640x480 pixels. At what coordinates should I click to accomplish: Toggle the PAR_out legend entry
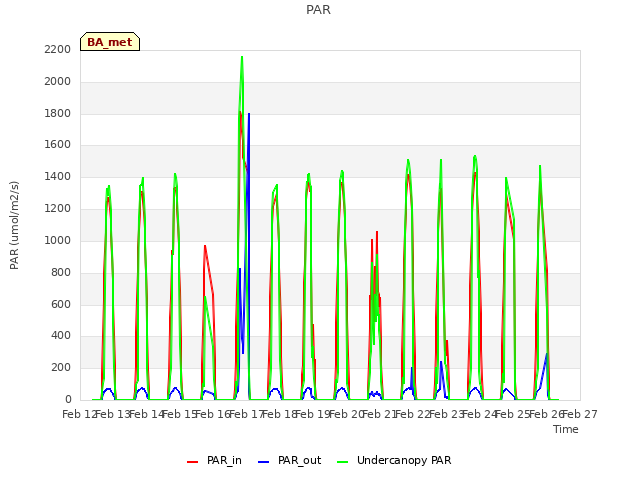click(290, 460)
